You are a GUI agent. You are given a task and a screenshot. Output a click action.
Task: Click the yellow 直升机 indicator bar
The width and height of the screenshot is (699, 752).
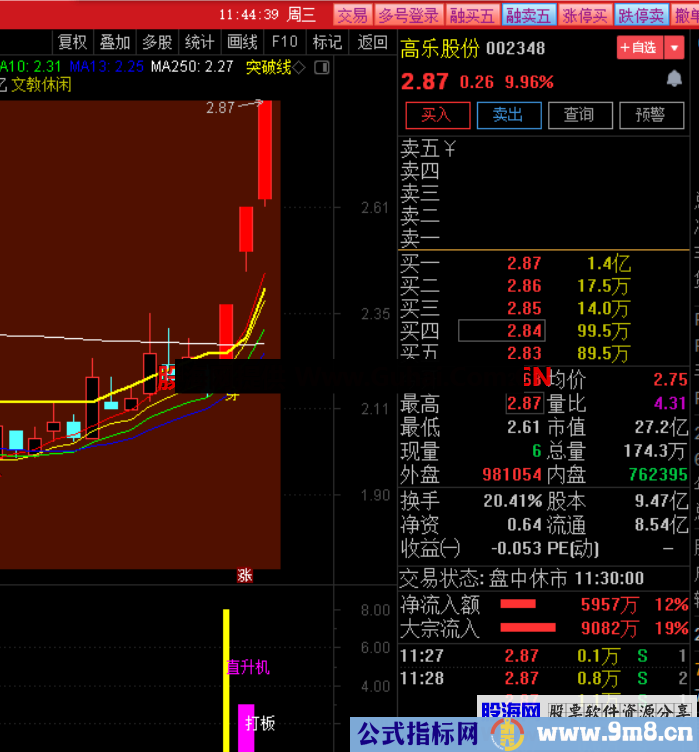[x=227, y=665]
